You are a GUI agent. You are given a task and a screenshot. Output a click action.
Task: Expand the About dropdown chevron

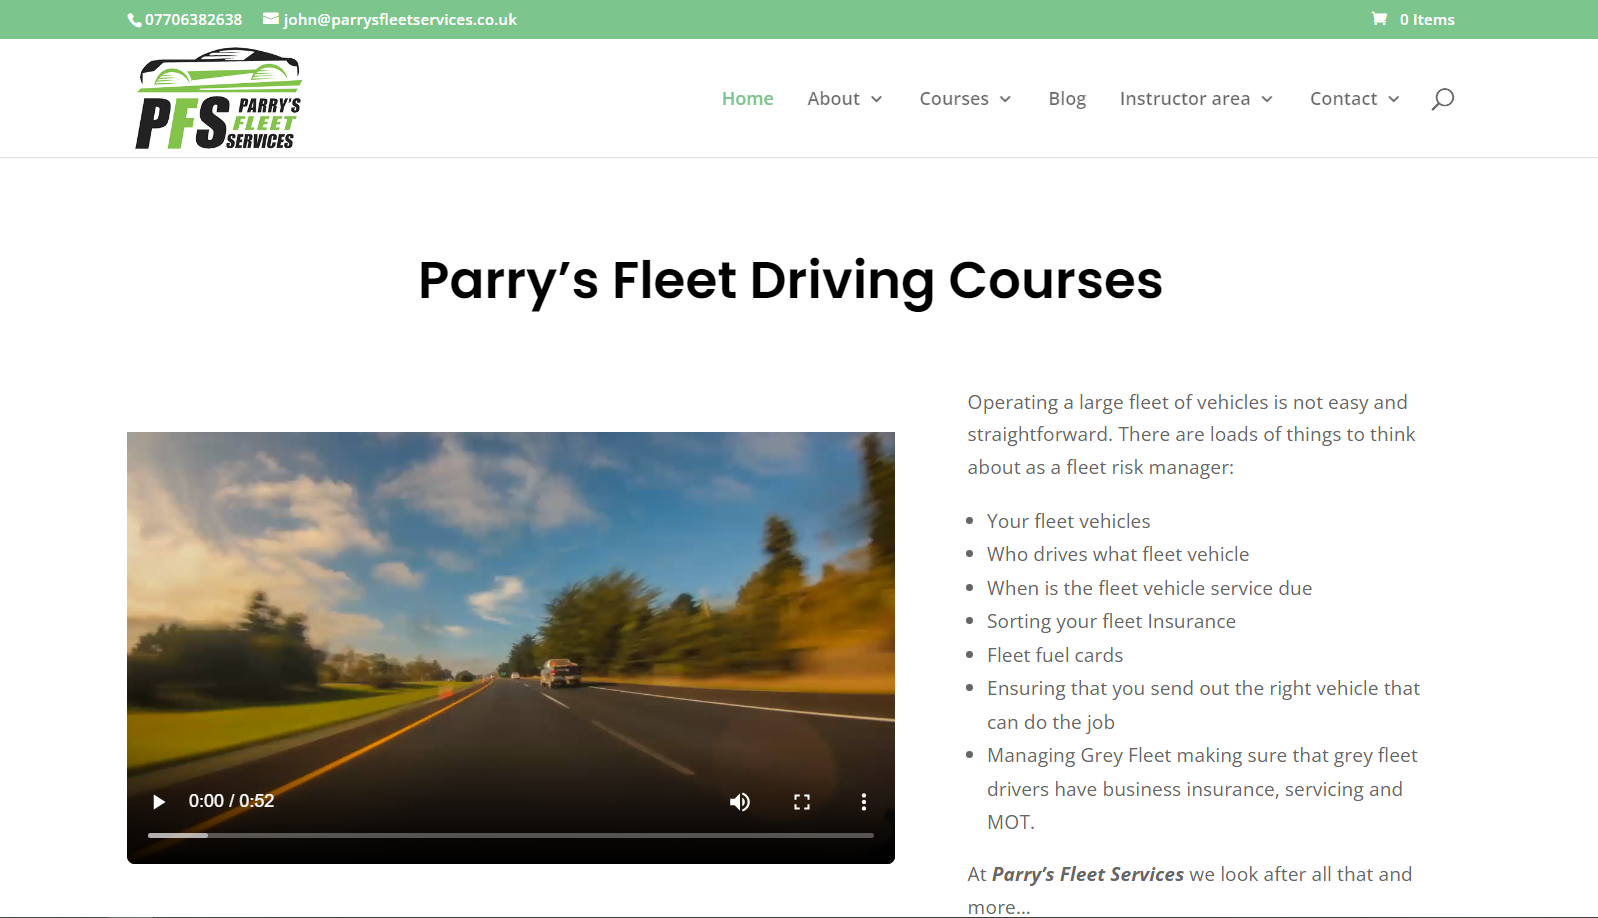[x=877, y=99]
